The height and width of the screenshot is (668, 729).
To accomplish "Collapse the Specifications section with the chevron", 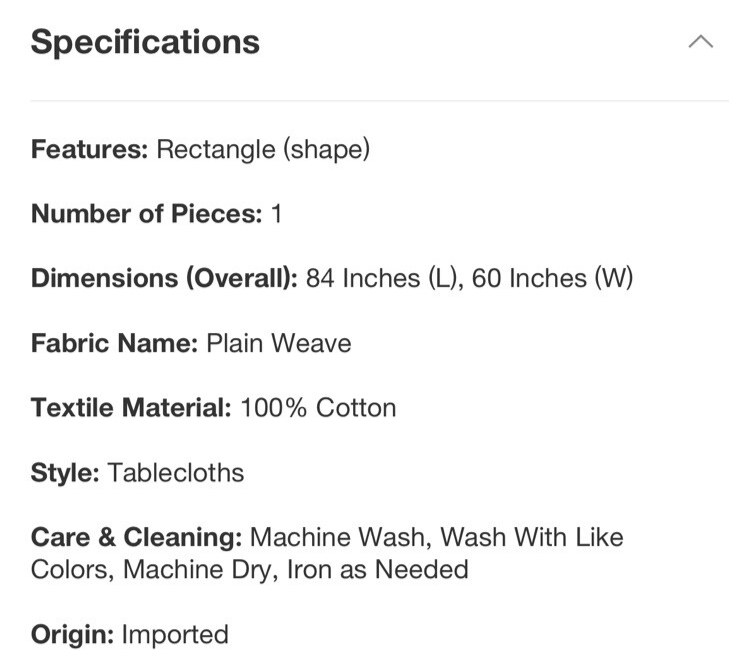I will pyautogui.click(x=701, y=42).
